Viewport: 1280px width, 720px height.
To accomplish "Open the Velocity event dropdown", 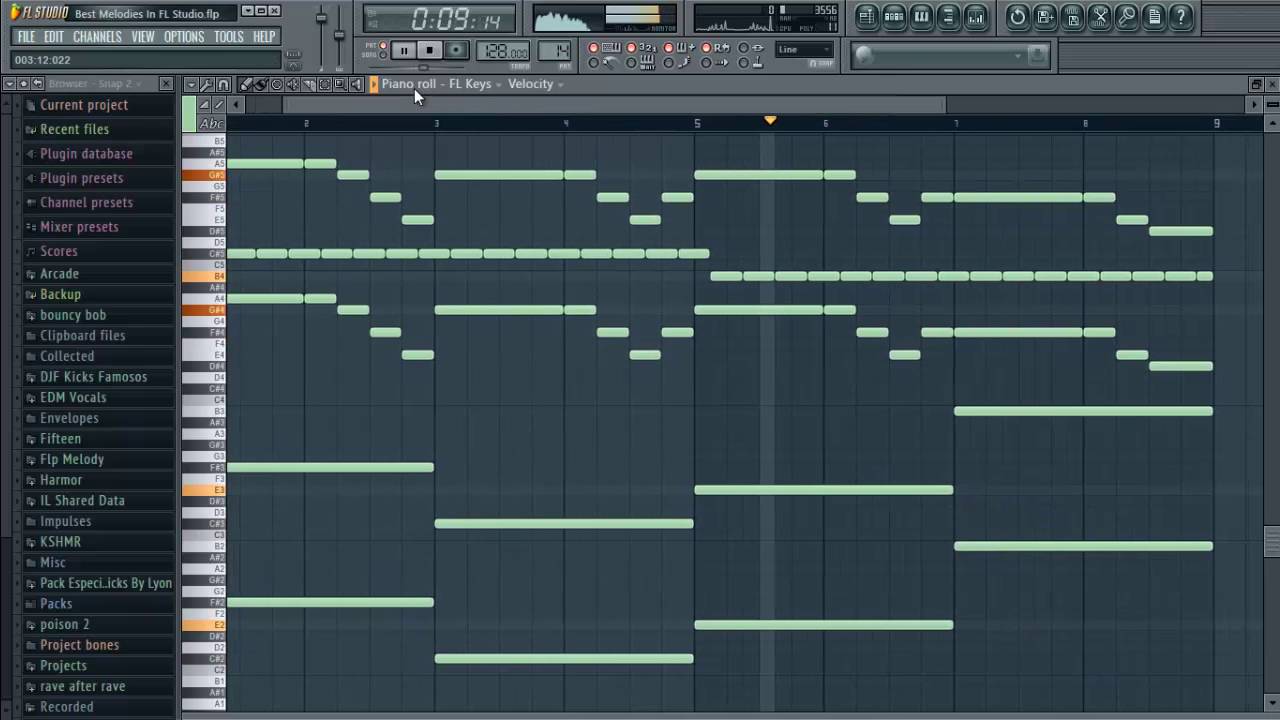I will [x=536, y=84].
